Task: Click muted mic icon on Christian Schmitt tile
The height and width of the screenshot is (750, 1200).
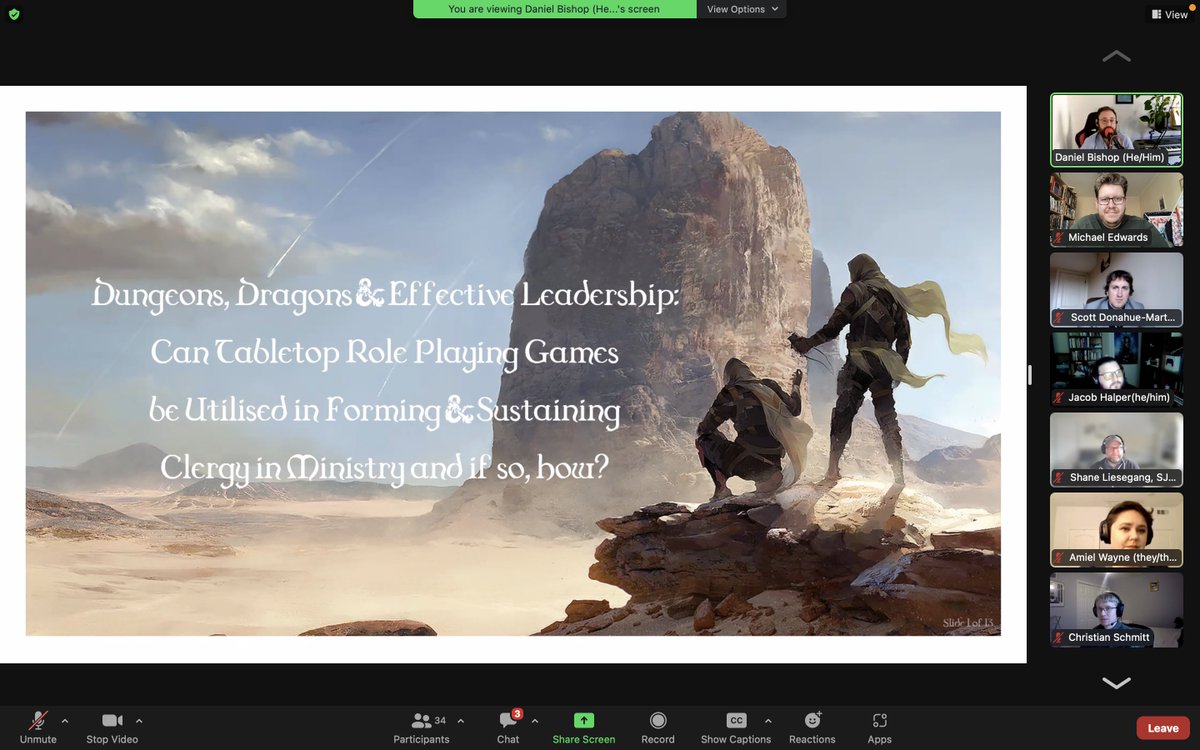Action: 1059,638
